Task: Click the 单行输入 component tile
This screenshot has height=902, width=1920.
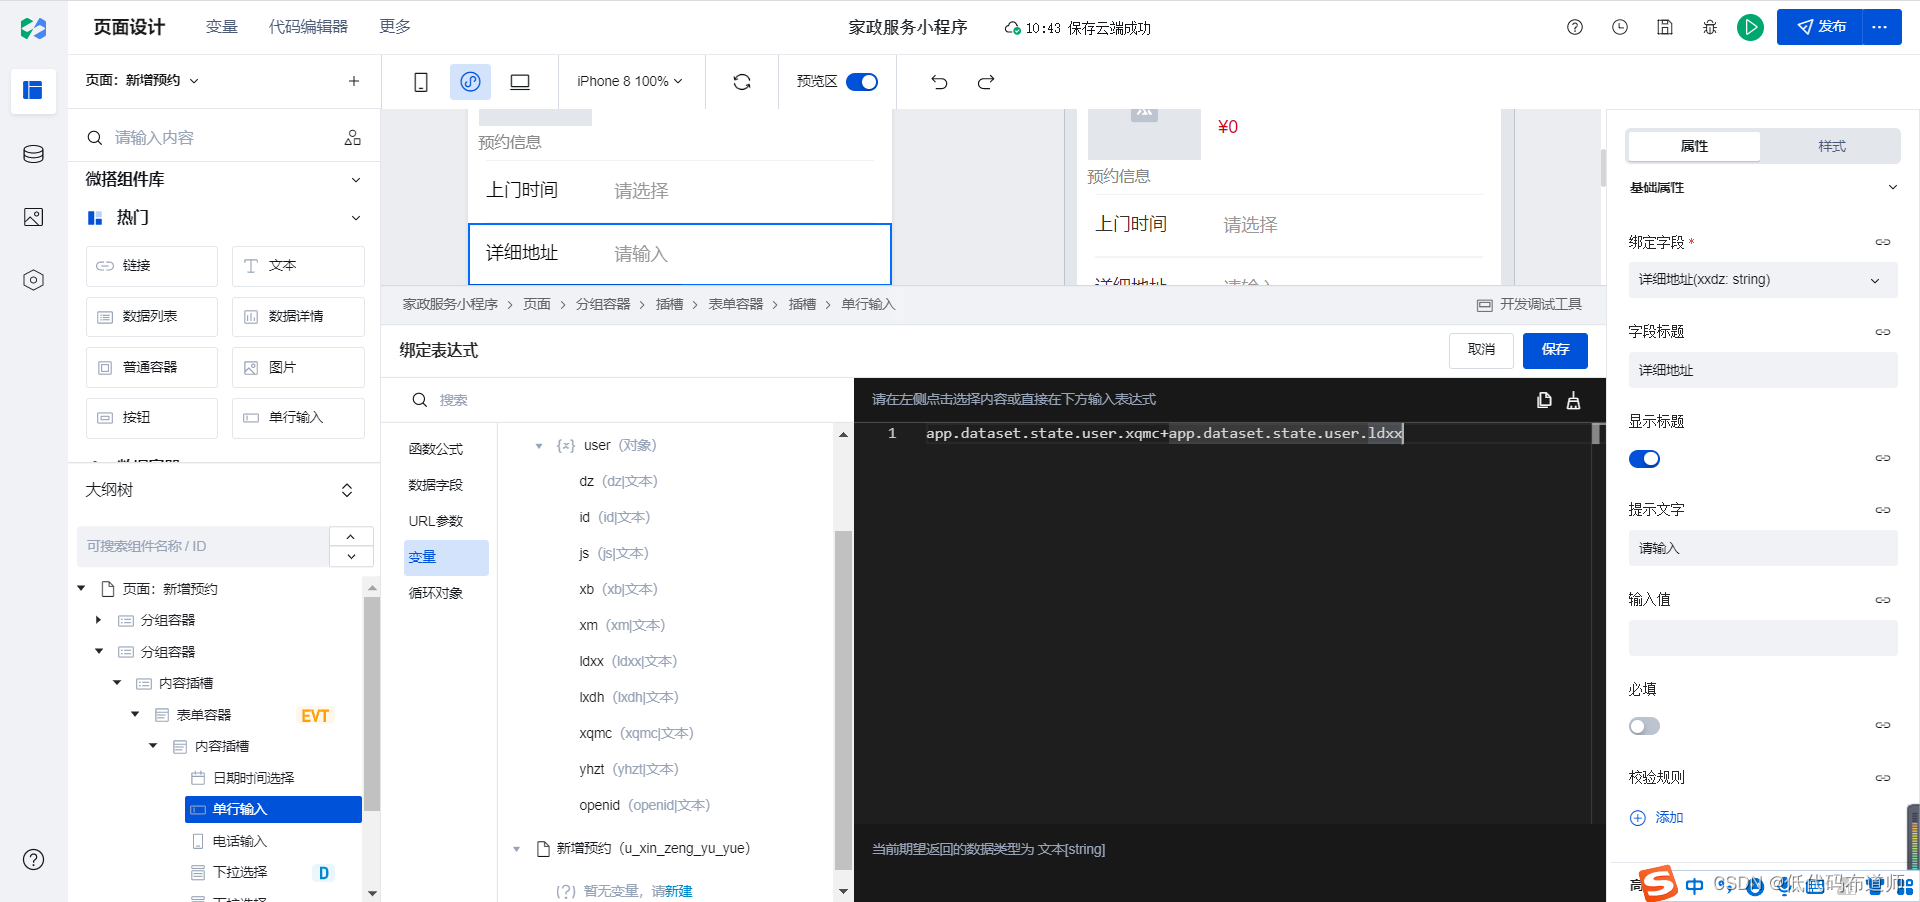Action: 298,418
